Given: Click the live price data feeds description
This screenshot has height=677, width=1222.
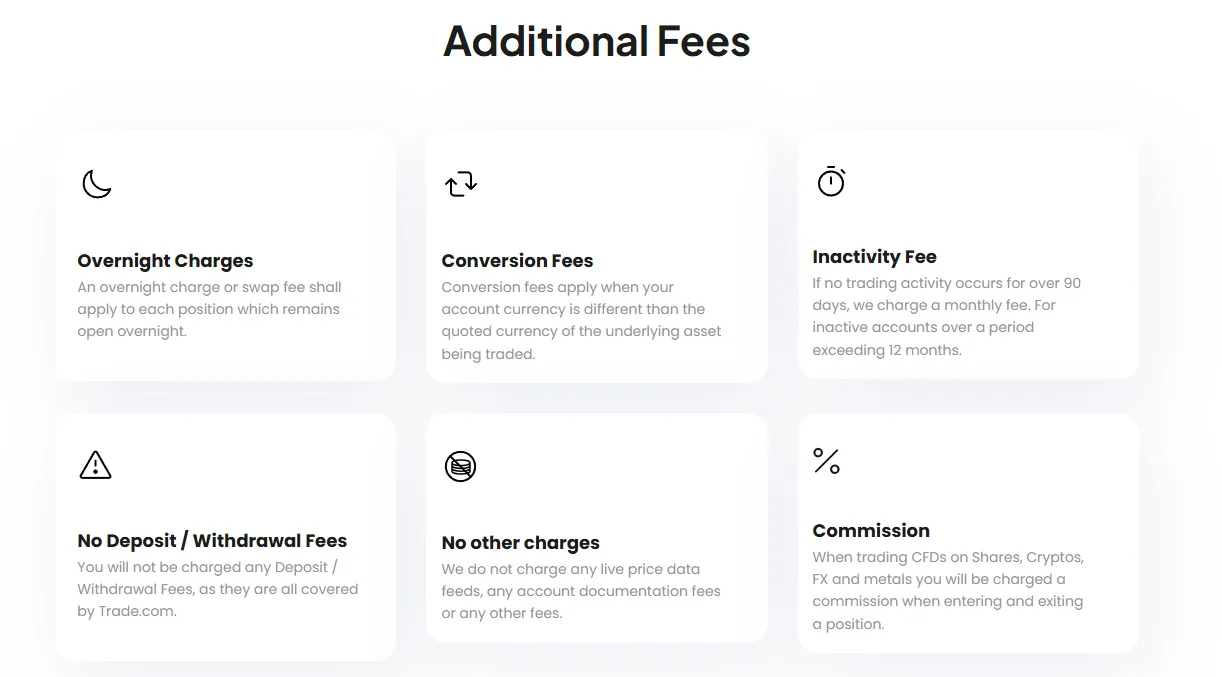Looking at the screenshot, I should tap(581, 591).
